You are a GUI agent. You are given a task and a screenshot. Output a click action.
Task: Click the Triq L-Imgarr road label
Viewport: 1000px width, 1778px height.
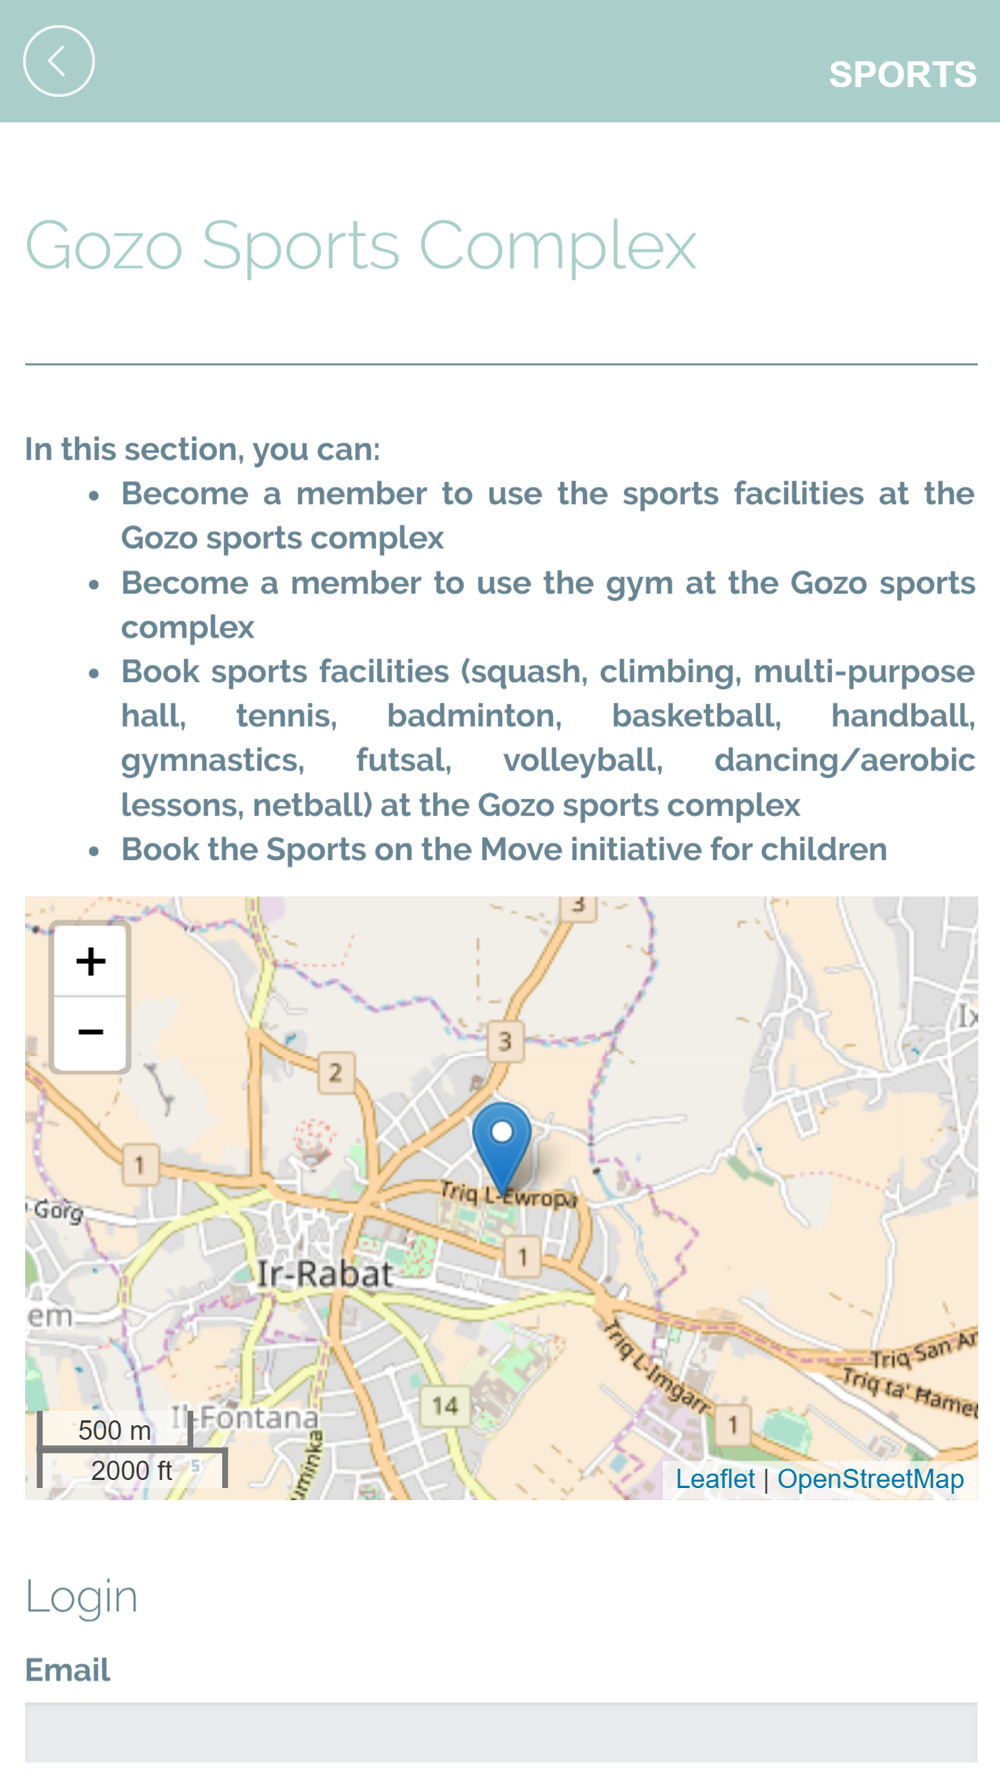pos(656,1365)
